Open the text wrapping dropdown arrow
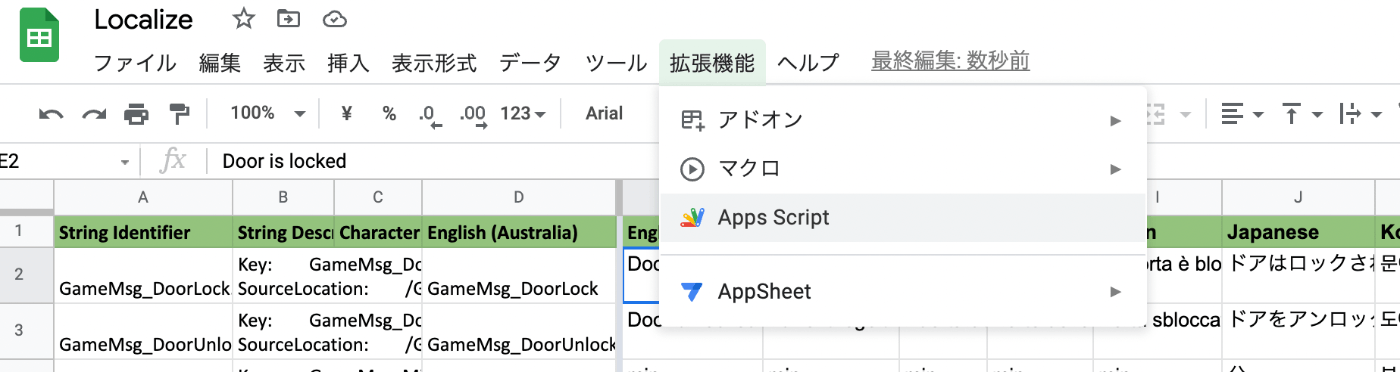The width and height of the screenshot is (1400, 372). click(1376, 114)
